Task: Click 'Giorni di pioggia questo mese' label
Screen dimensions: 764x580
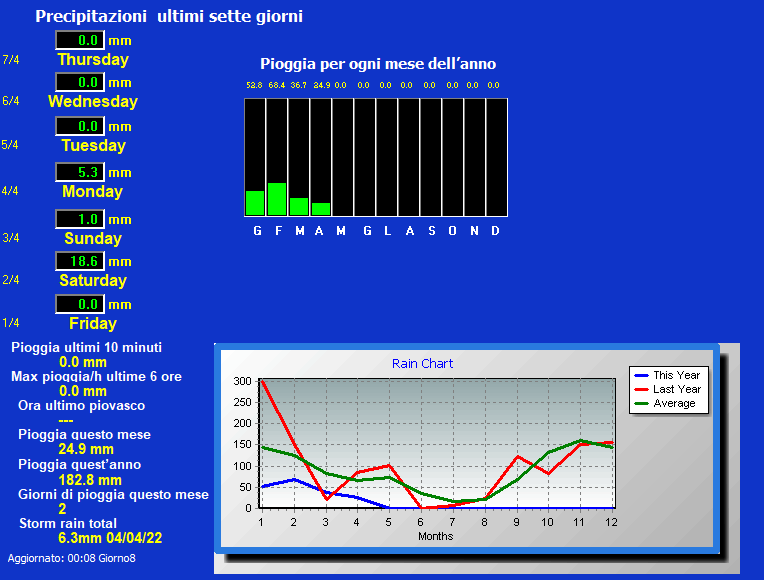Action: tap(113, 495)
